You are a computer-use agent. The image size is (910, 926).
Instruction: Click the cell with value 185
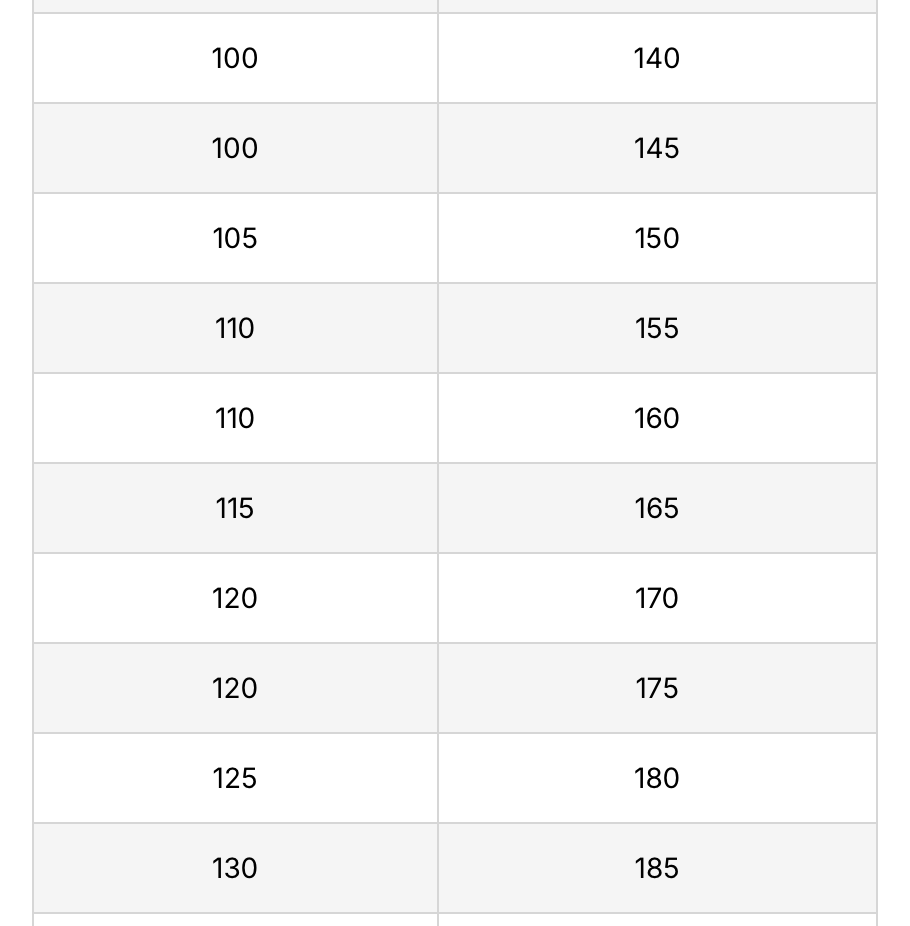point(657,869)
